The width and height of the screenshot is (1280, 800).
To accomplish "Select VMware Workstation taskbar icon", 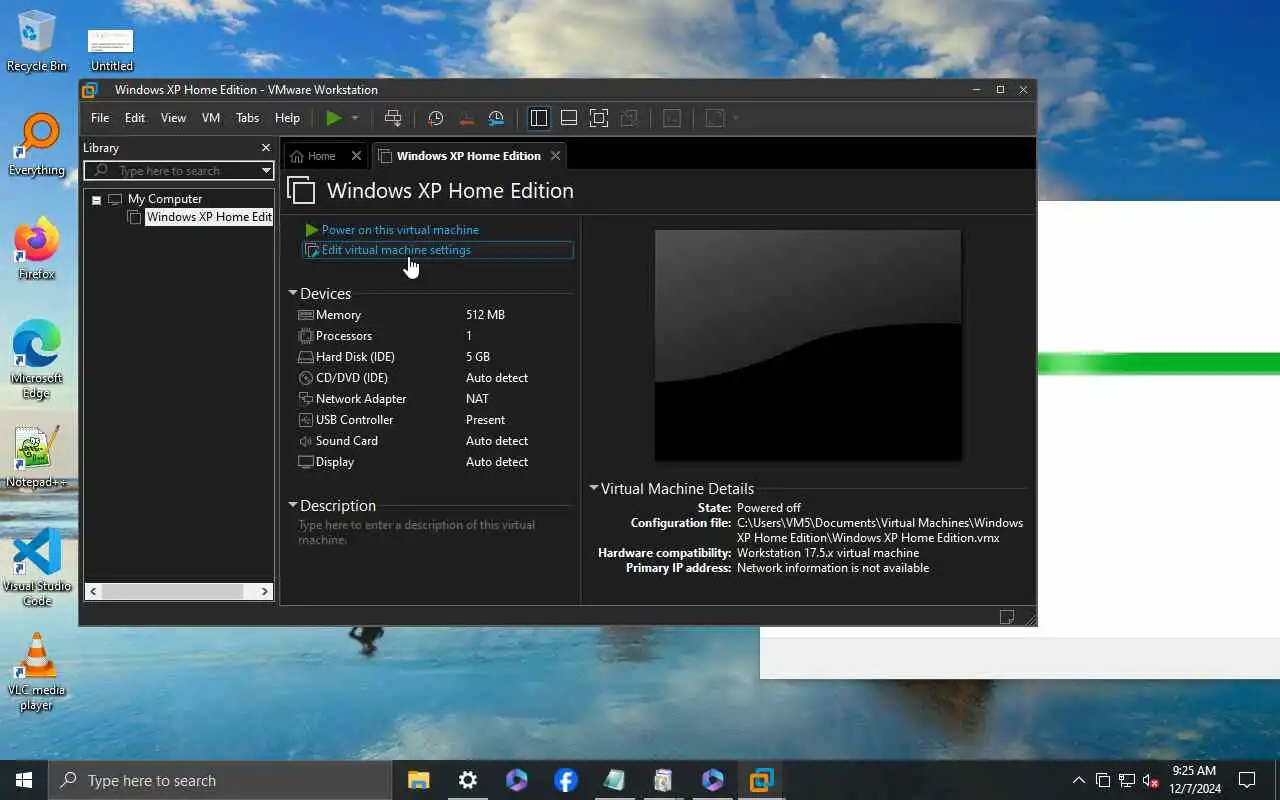I will (762, 780).
